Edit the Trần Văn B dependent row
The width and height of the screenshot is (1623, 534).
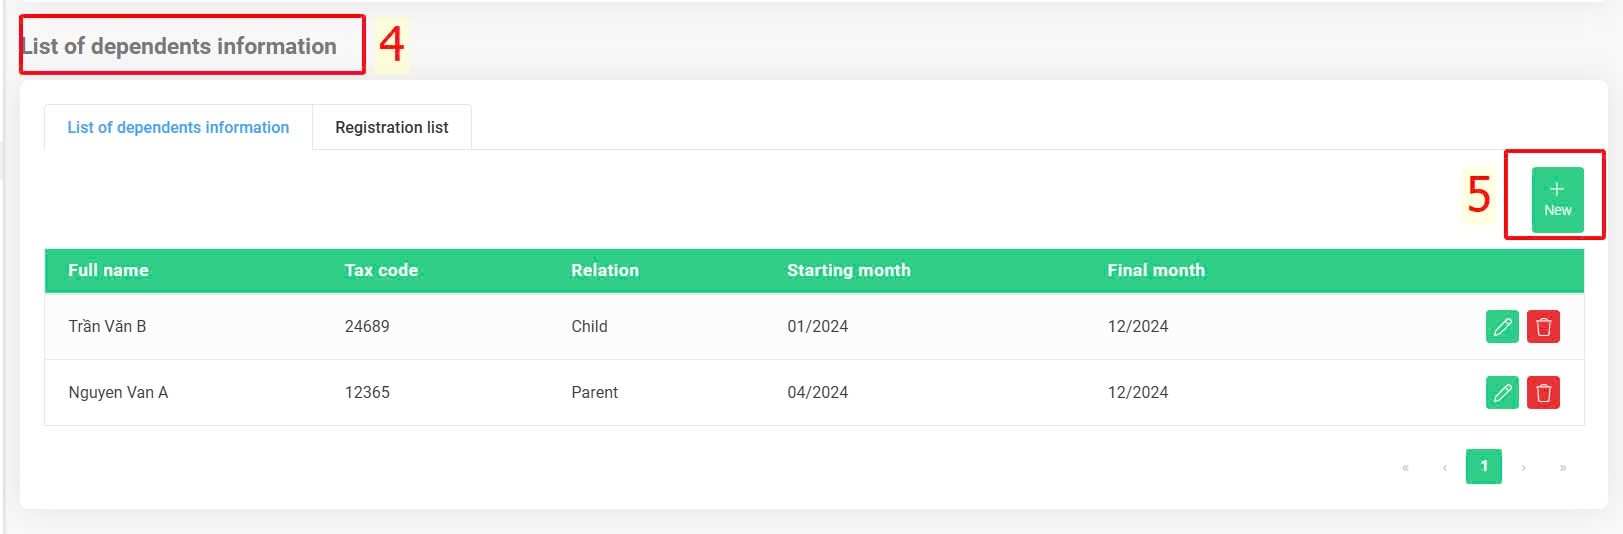(x=1502, y=326)
